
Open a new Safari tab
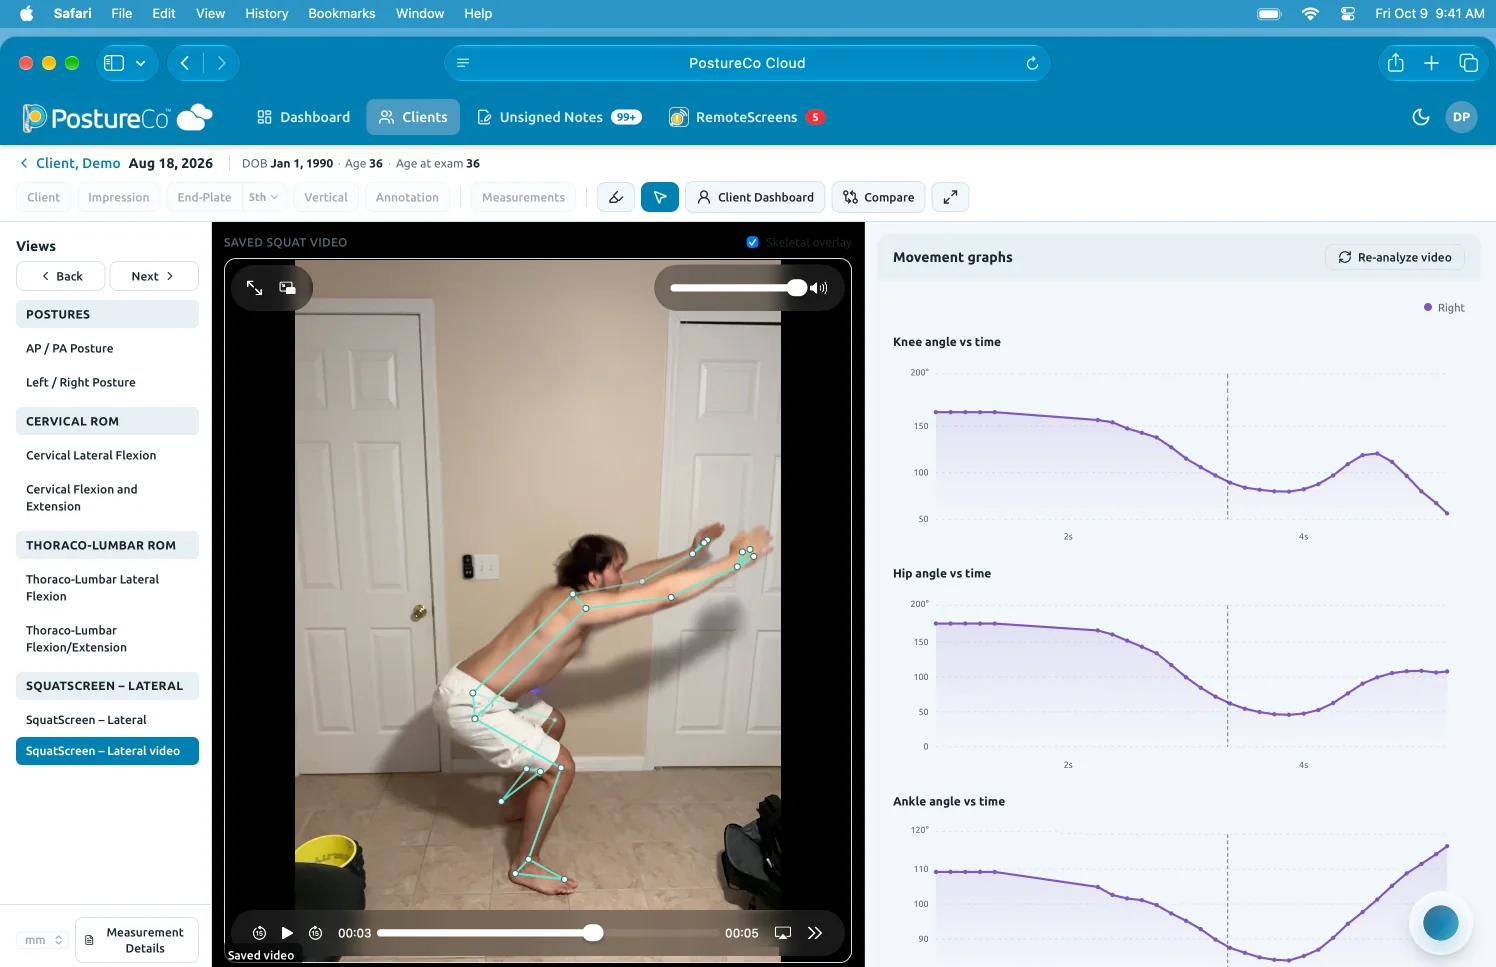point(1432,63)
